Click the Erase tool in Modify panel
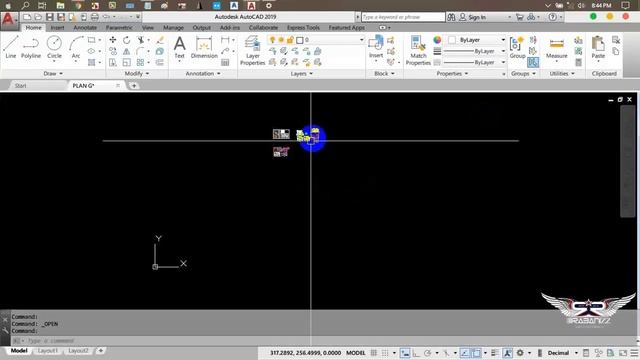Viewport: 640px width, 360px height. 160,40
